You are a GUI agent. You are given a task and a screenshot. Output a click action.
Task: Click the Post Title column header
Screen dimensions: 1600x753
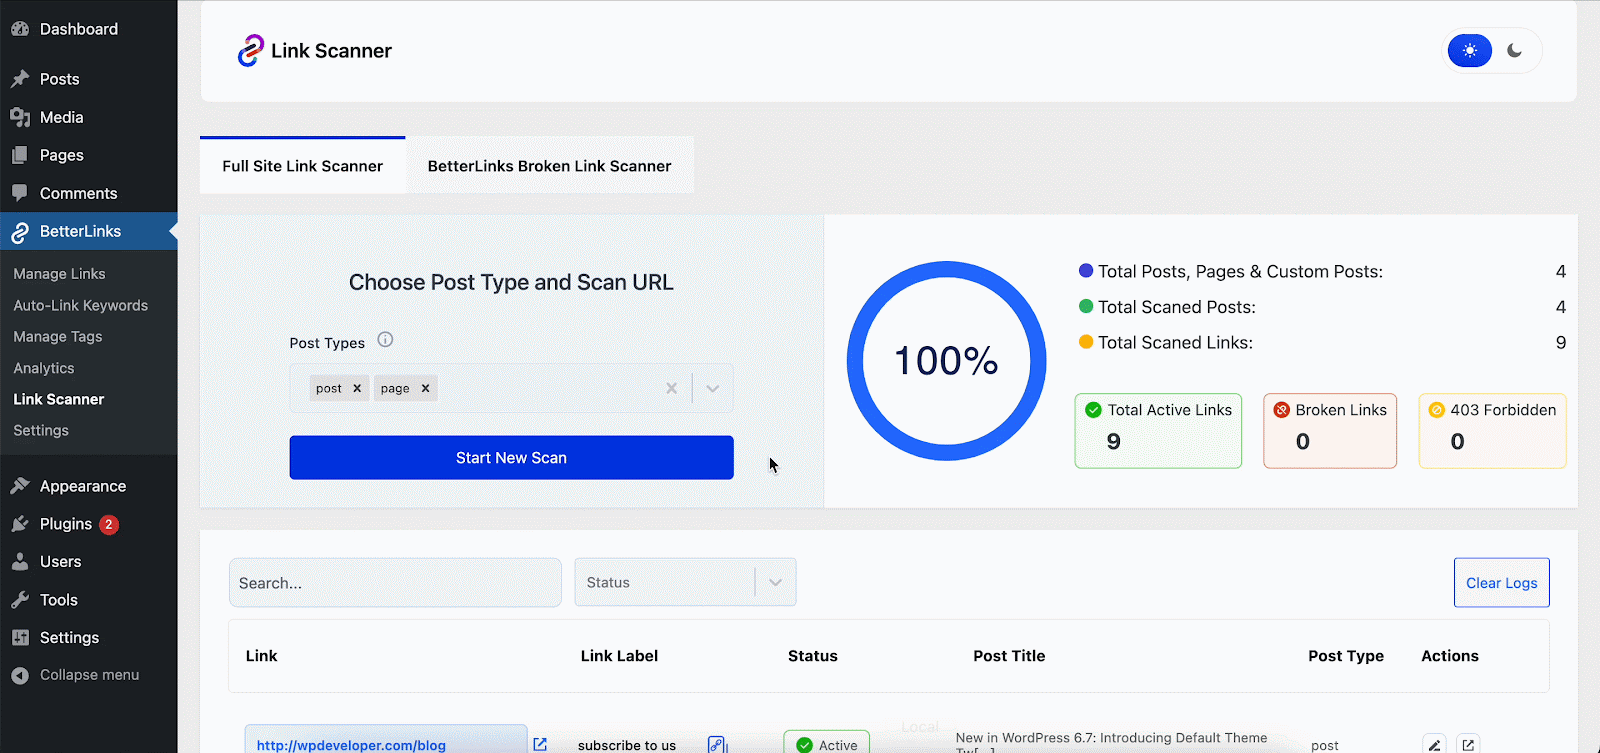pos(1009,656)
